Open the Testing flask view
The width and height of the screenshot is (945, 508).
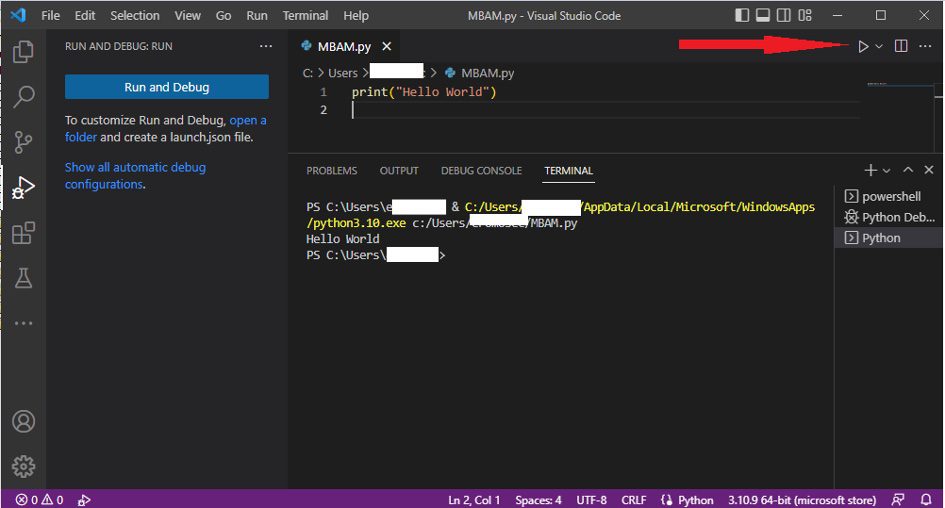click(23, 278)
